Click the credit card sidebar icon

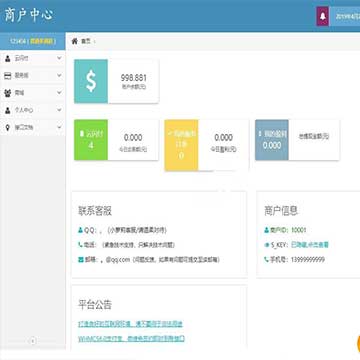7,76
